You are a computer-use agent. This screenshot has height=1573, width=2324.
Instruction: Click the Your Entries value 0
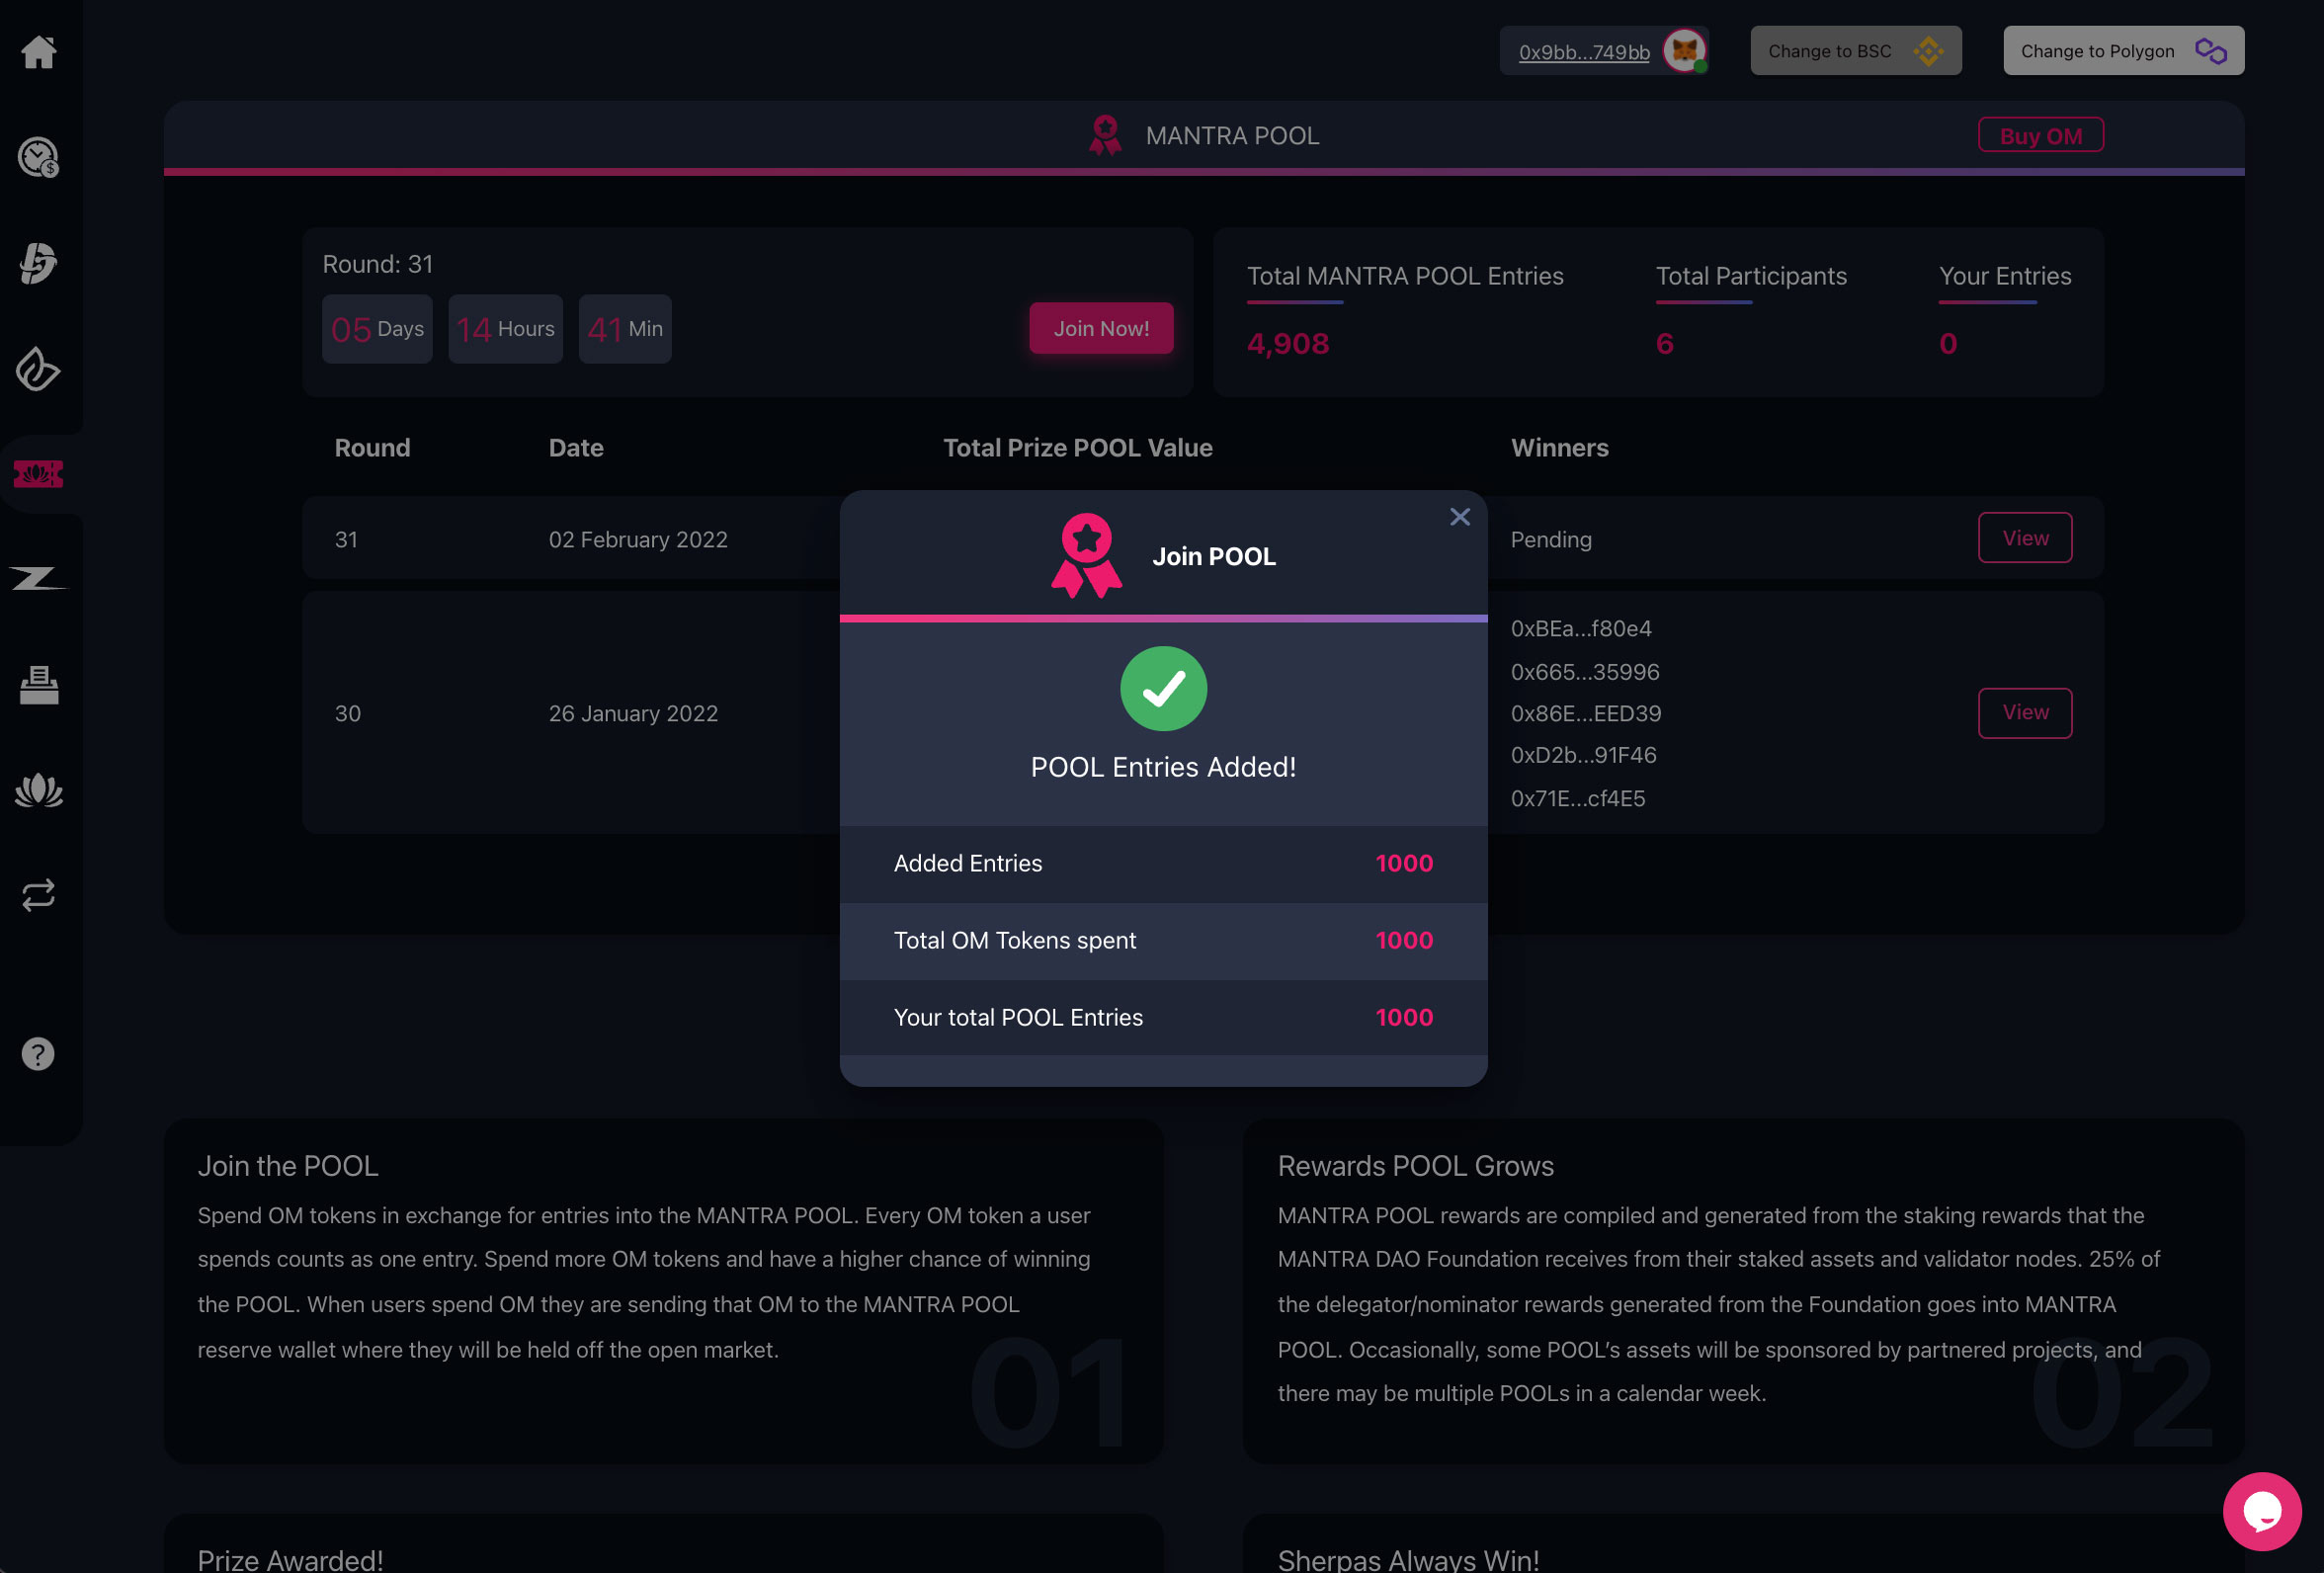(x=1948, y=343)
